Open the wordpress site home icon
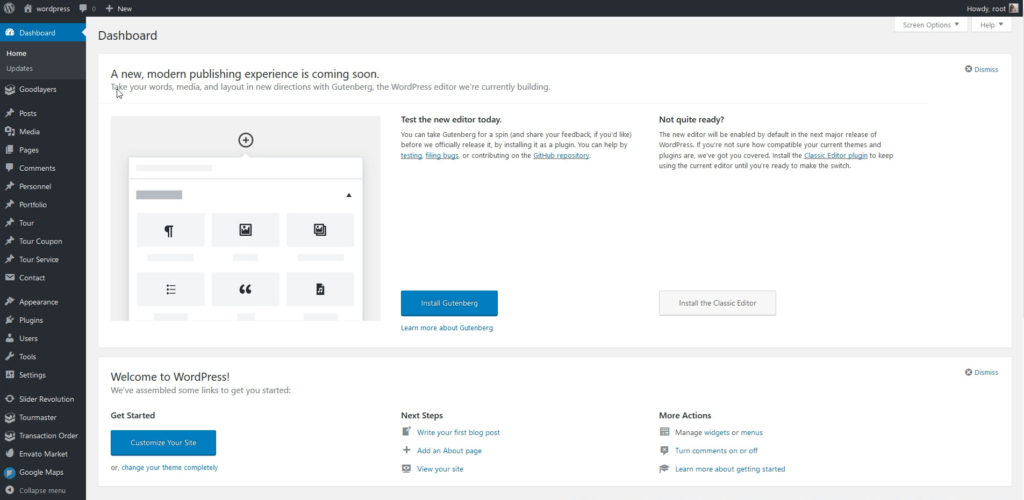The width and height of the screenshot is (1024, 500). pyautogui.click(x=28, y=8)
